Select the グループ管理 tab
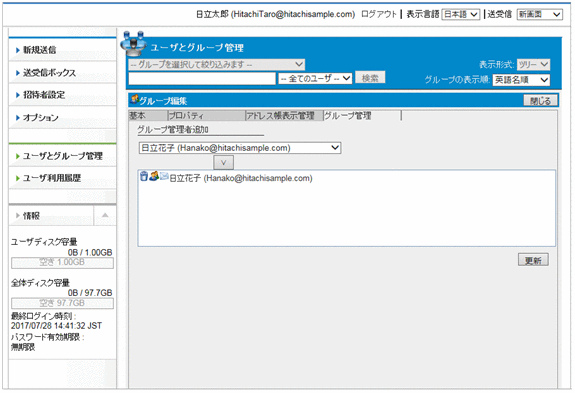 point(362,115)
